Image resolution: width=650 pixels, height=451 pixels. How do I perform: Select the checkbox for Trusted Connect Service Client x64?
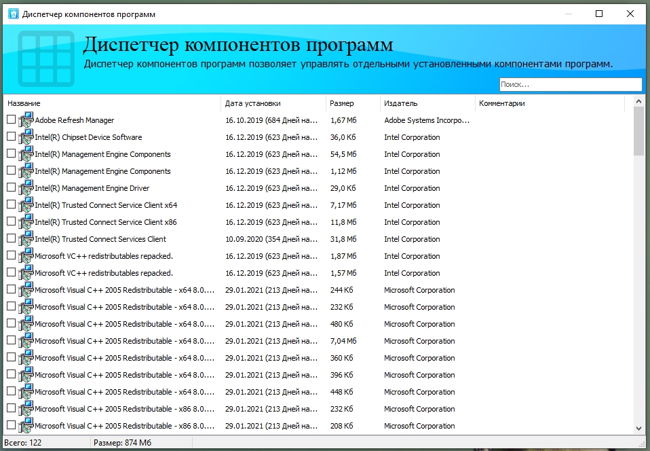pyautogui.click(x=11, y=205)
